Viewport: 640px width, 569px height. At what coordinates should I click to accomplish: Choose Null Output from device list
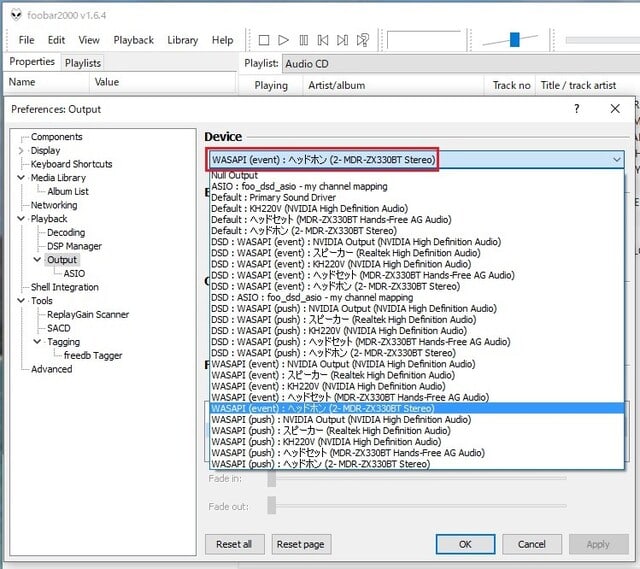pyautogui.click(x=416, y=176)
